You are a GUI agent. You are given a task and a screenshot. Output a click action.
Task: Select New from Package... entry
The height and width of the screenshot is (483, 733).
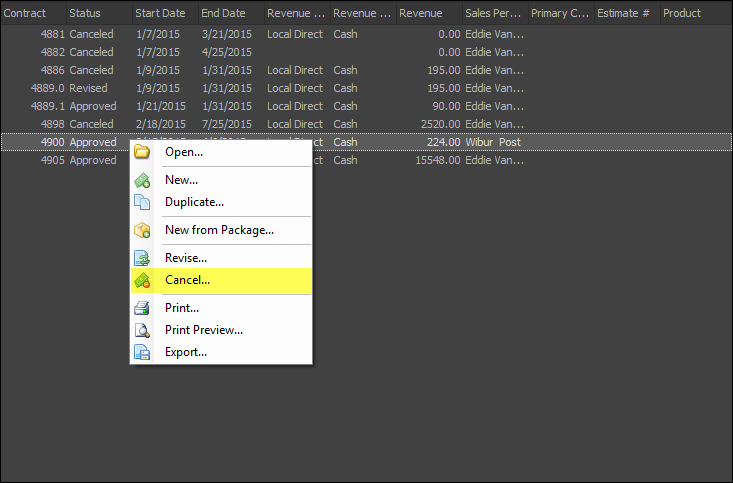coord(221,230)
